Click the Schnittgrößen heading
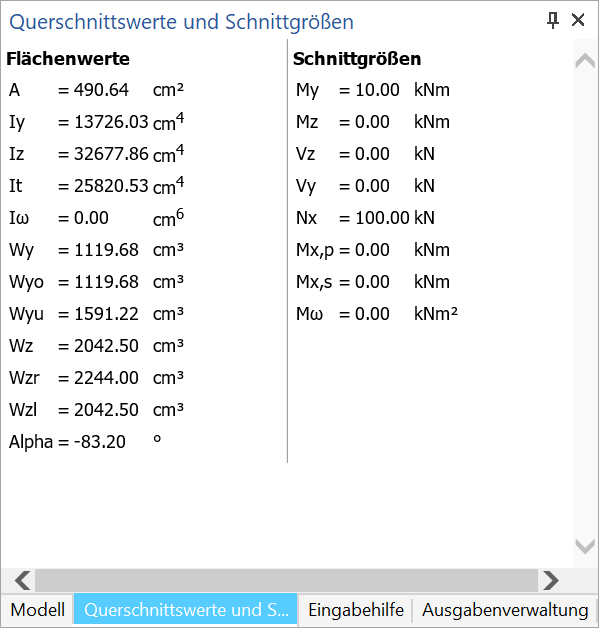The image size is (599, 628). [x=357, y=59]
